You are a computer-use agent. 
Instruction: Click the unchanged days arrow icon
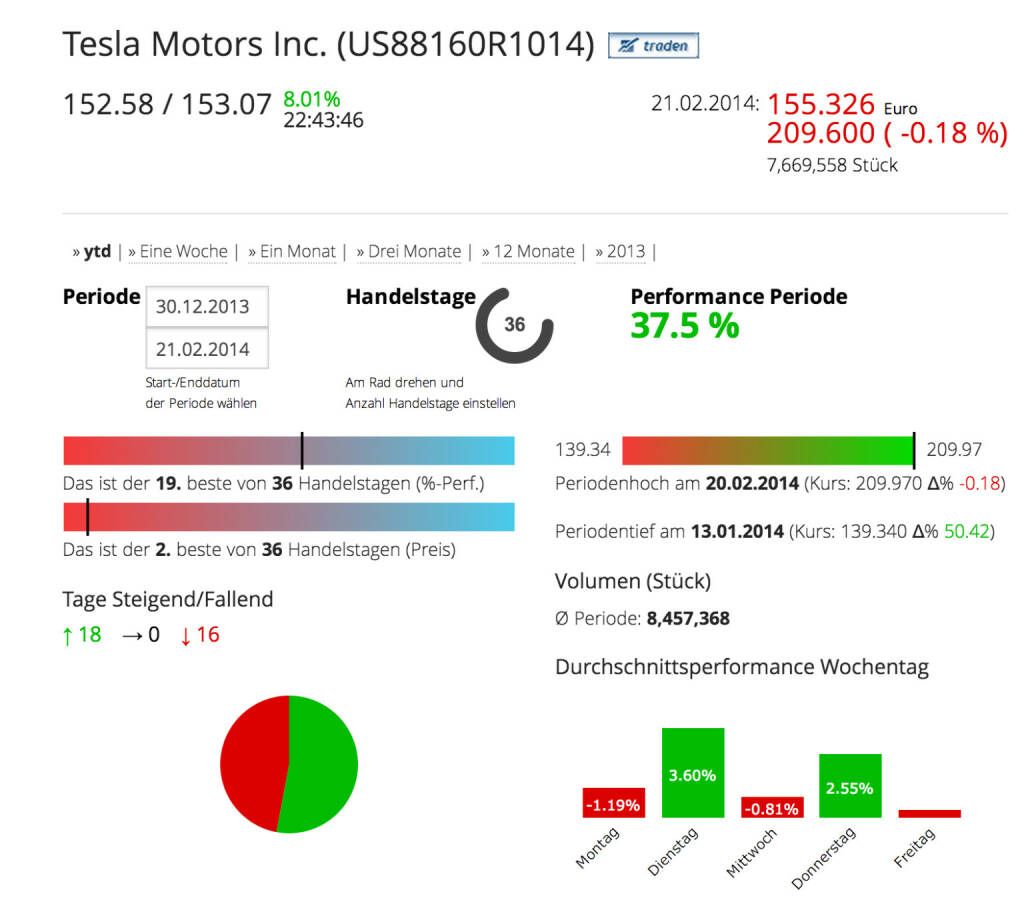coord(132,635)
